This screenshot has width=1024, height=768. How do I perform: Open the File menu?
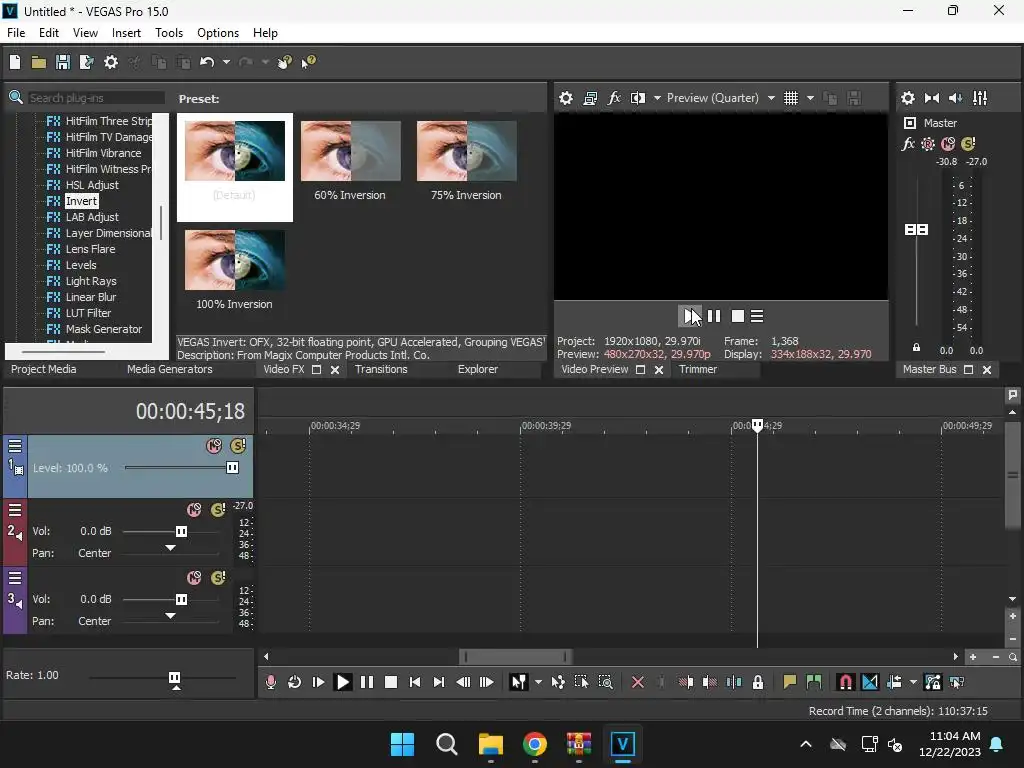[x=16, y=33]
